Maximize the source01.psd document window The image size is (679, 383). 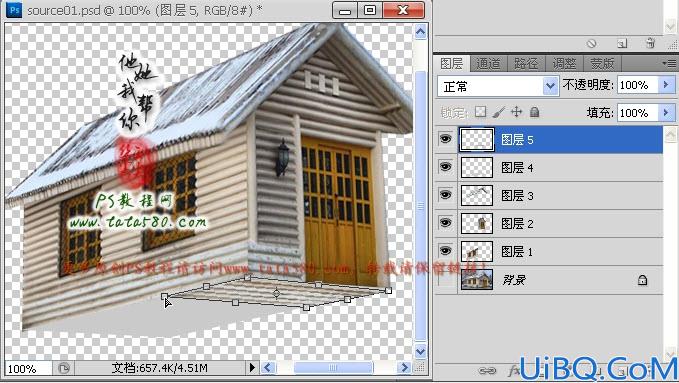click(370, 10)
